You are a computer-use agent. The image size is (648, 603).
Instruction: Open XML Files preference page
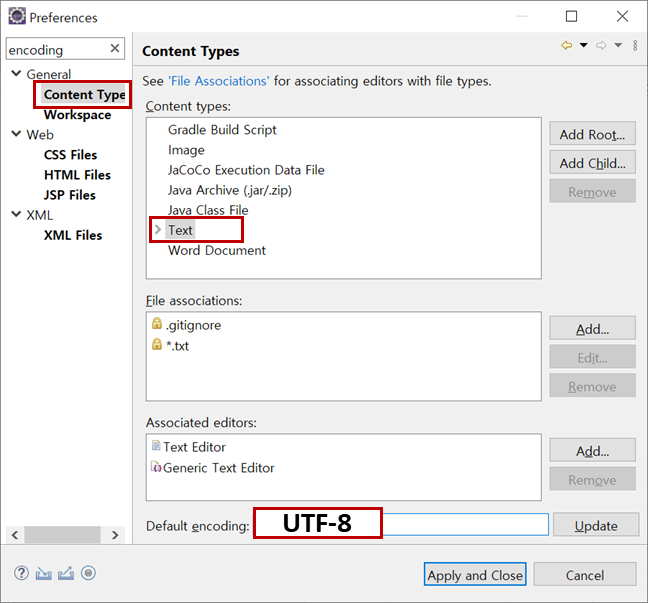[x=73, y=236]
